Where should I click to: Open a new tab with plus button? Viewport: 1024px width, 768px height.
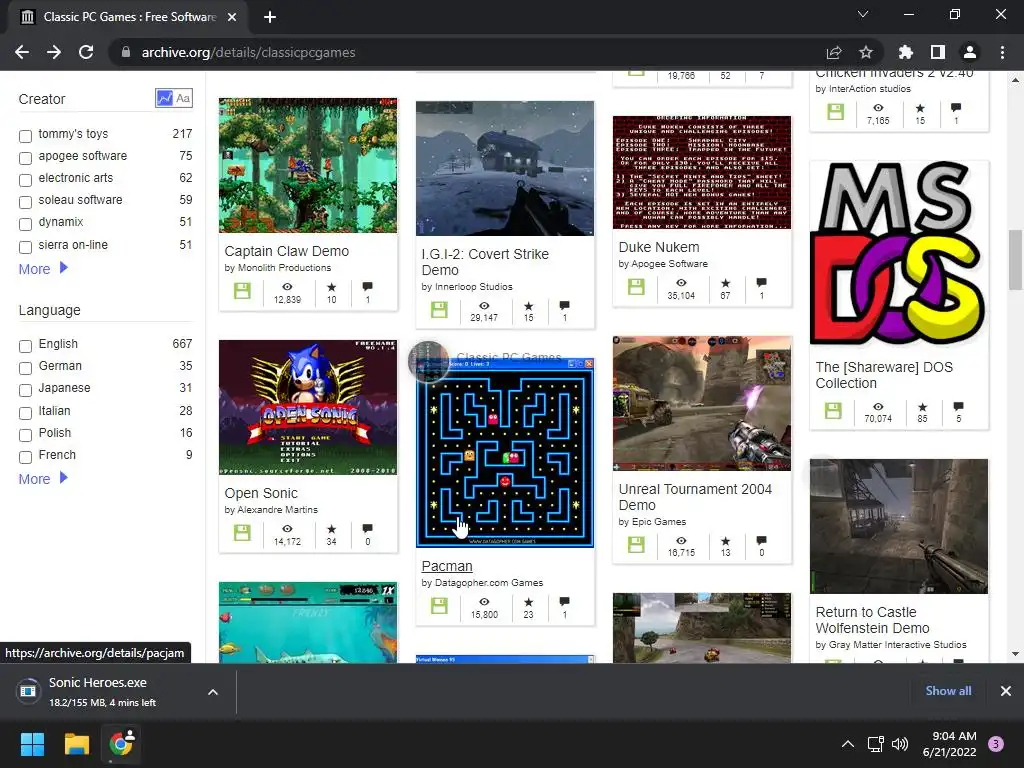click(270, 17)
